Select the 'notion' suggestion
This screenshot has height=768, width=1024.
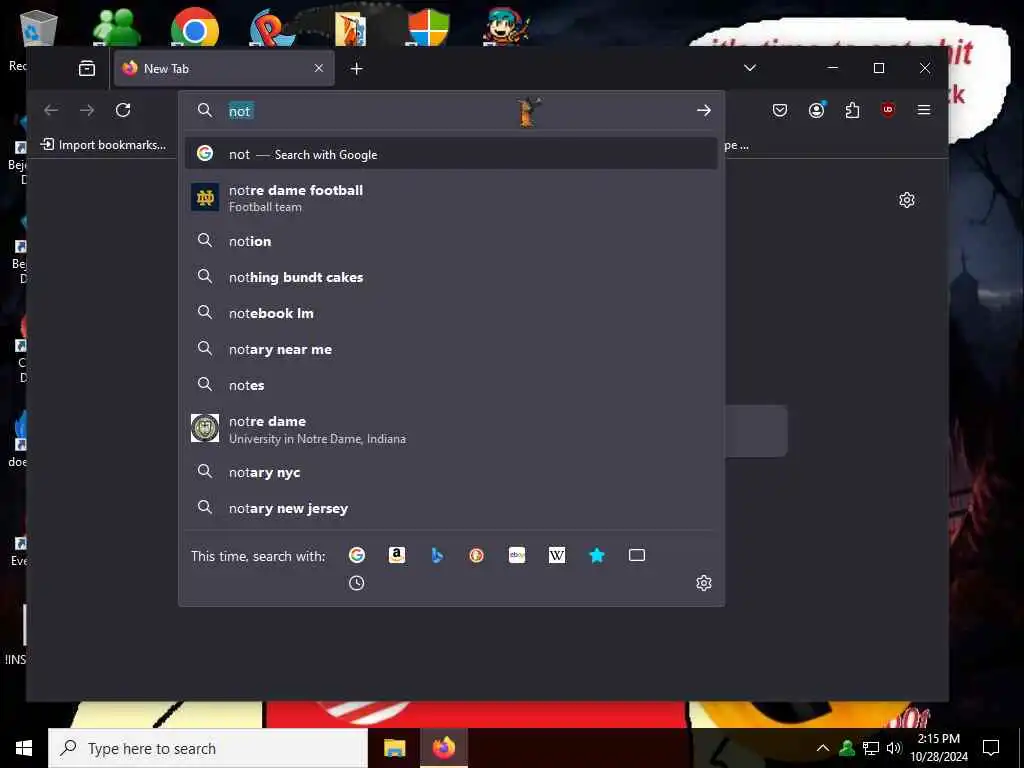pyautogui.click(x=451, y=241)
